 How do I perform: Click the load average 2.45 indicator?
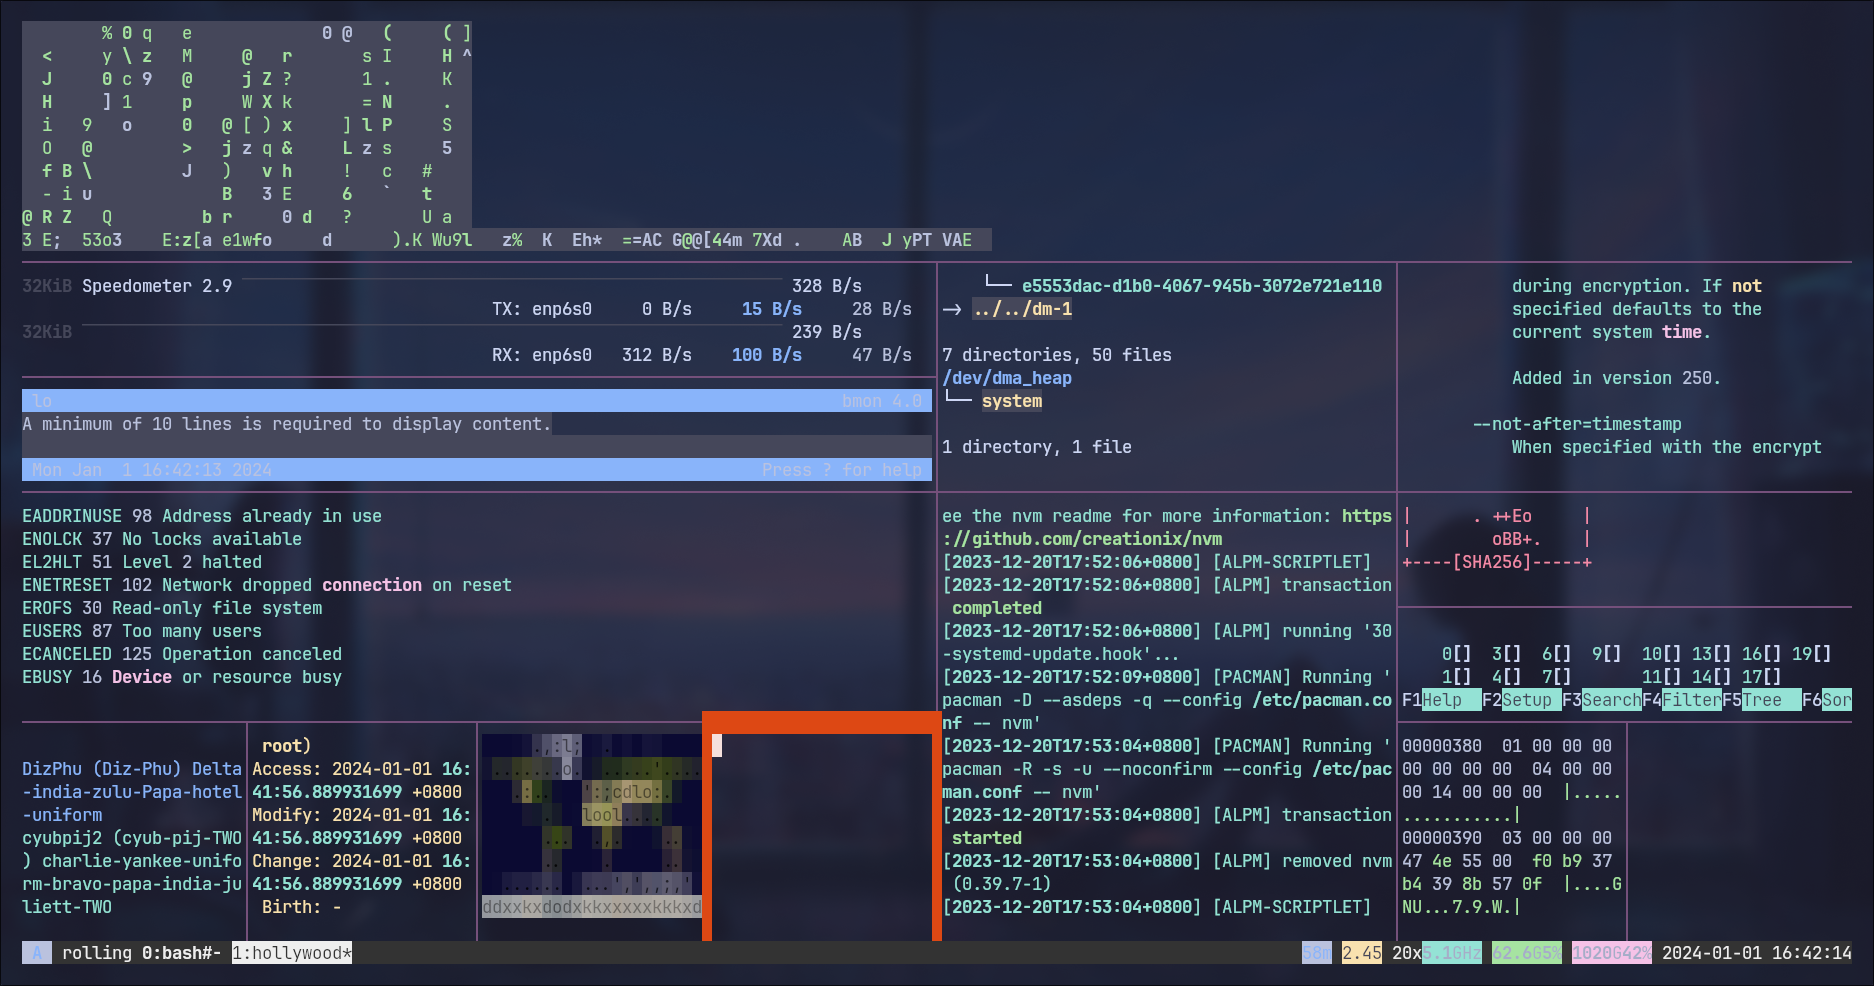[x=1361, y=953]
